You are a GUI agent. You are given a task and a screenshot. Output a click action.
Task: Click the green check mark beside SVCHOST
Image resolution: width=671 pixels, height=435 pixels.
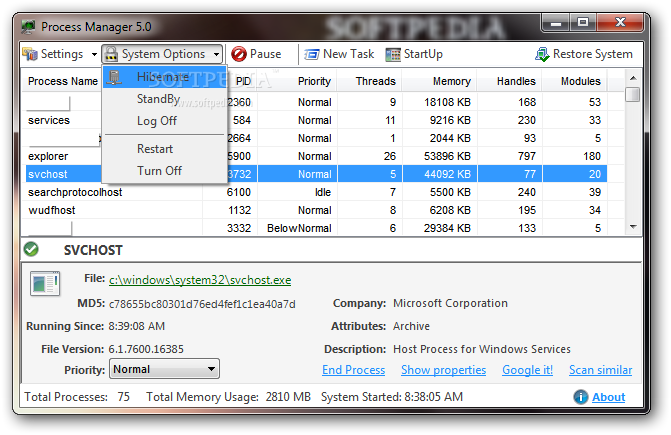tap(31, 249)
